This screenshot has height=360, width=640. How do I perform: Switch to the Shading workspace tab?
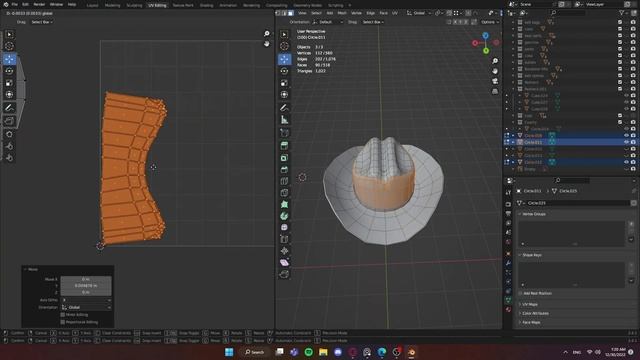tap(207, 5)
